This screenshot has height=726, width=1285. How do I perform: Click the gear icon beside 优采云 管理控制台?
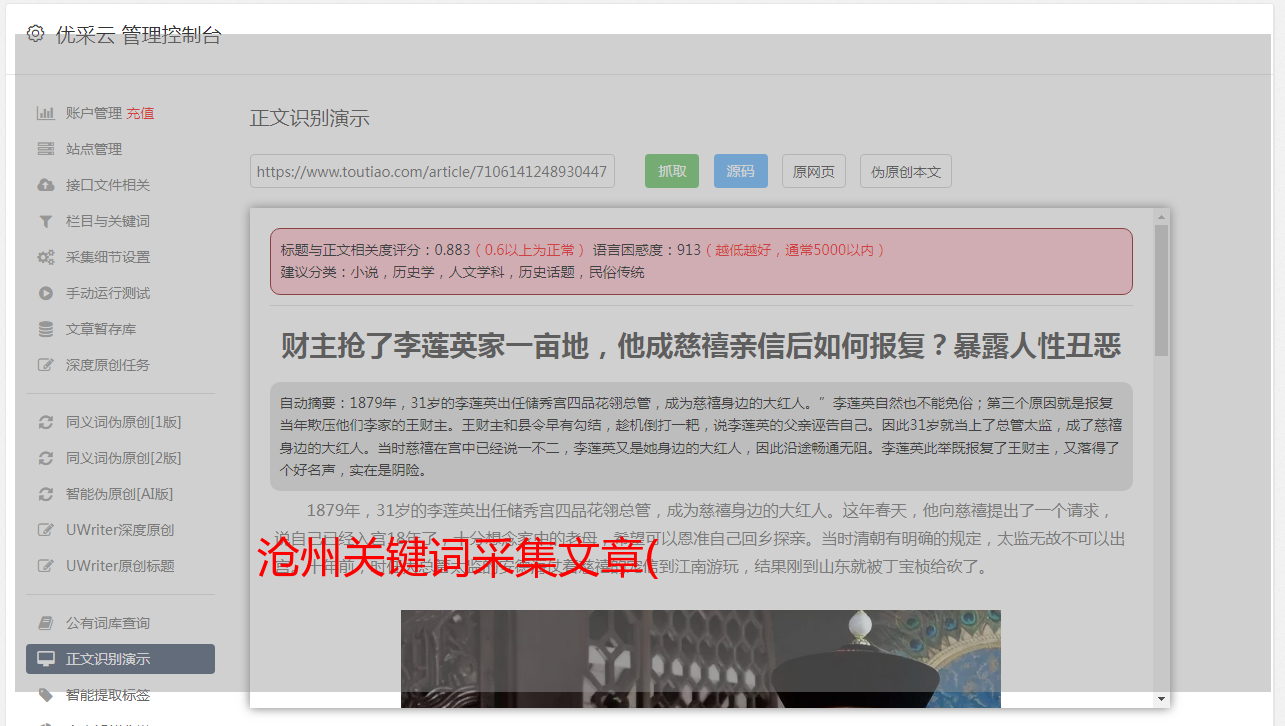[36, 33]
